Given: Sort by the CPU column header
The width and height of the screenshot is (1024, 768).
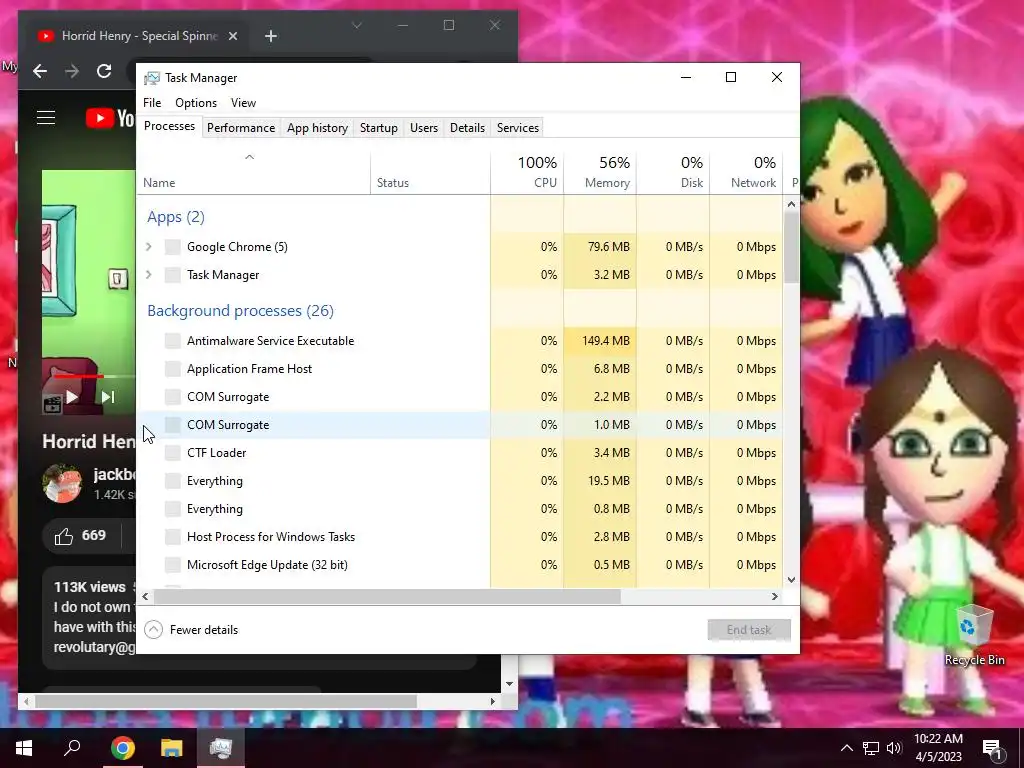Looking at the screenshot, I should tap(527, 173).
